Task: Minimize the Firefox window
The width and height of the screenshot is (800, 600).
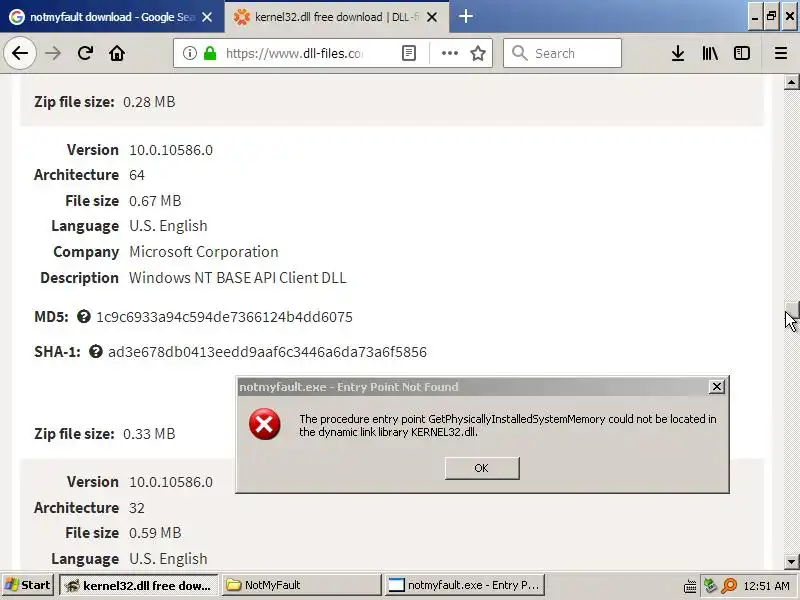Action: 756,17
